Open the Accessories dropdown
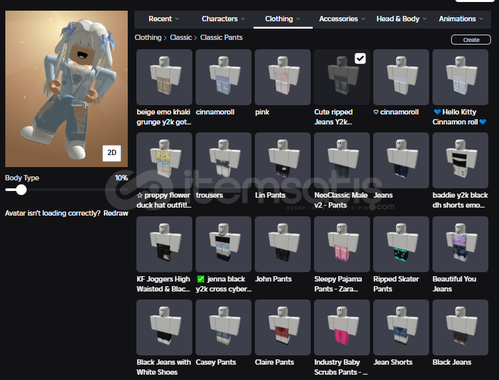This screenshot has width=499, height=380. click(342, 19)
